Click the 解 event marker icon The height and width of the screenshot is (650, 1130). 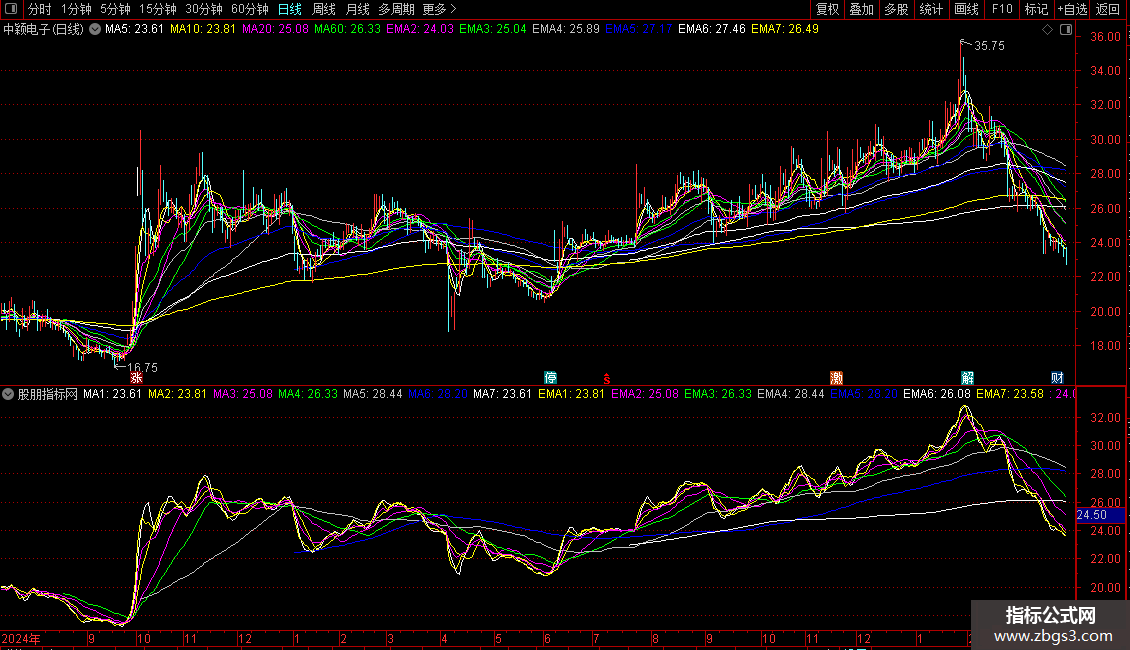[x=967, y=378]
